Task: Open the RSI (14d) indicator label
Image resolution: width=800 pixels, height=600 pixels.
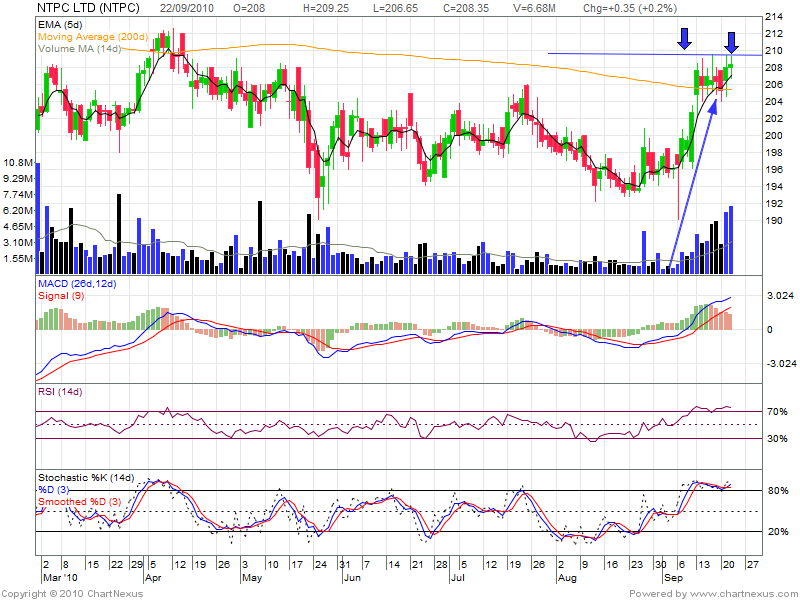Action: coord(58,391)
